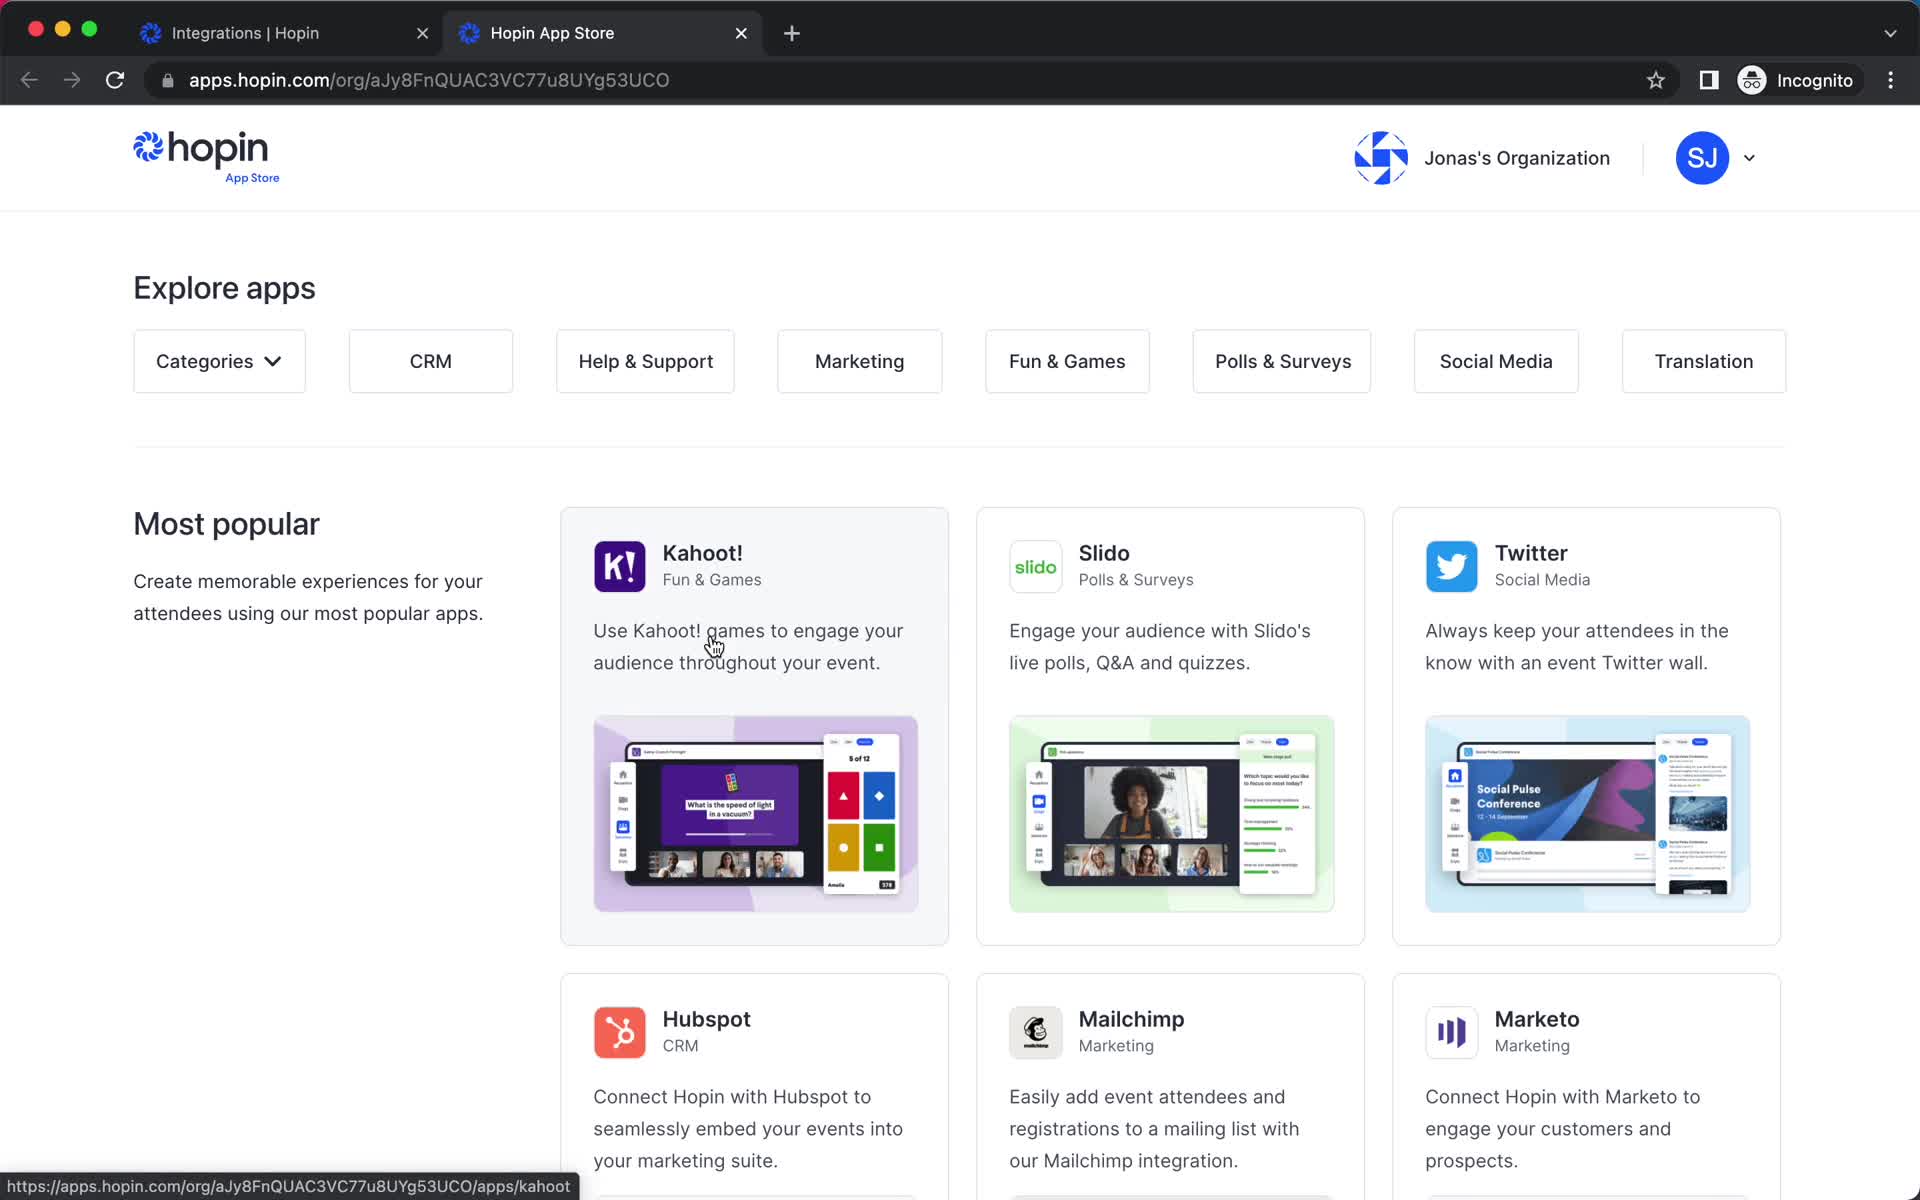Click the Slido app icon
1920x1200 pixels.
[1035, 565]
